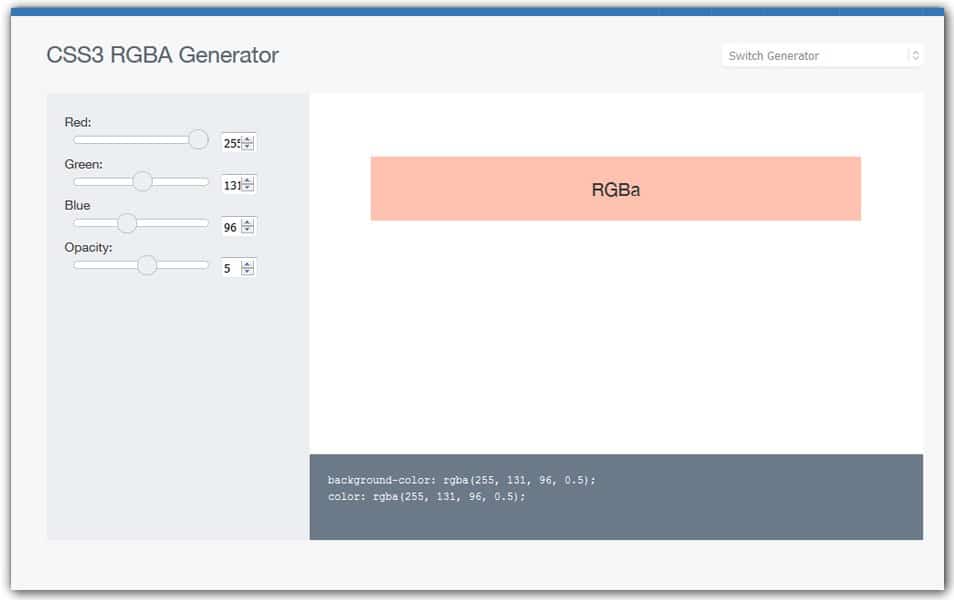Screen dimensions: 954x600
Task: Click the Red value increment arrow
Action: pos(247,137)
